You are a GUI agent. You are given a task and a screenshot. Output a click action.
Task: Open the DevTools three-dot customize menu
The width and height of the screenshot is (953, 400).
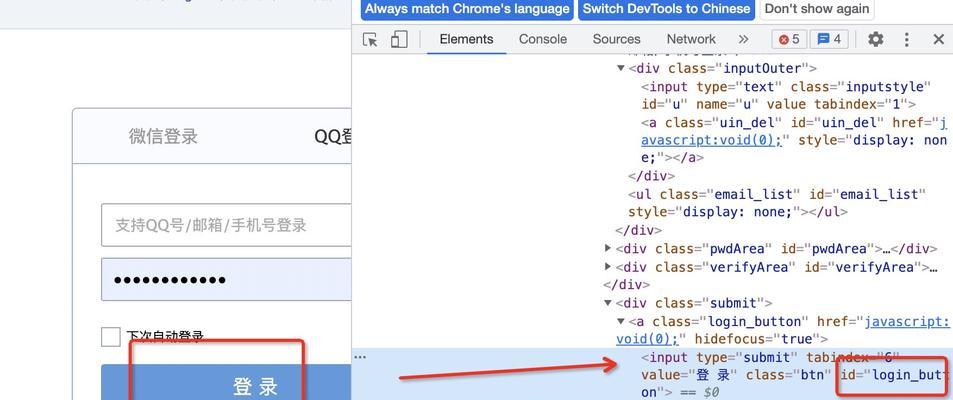907,40
